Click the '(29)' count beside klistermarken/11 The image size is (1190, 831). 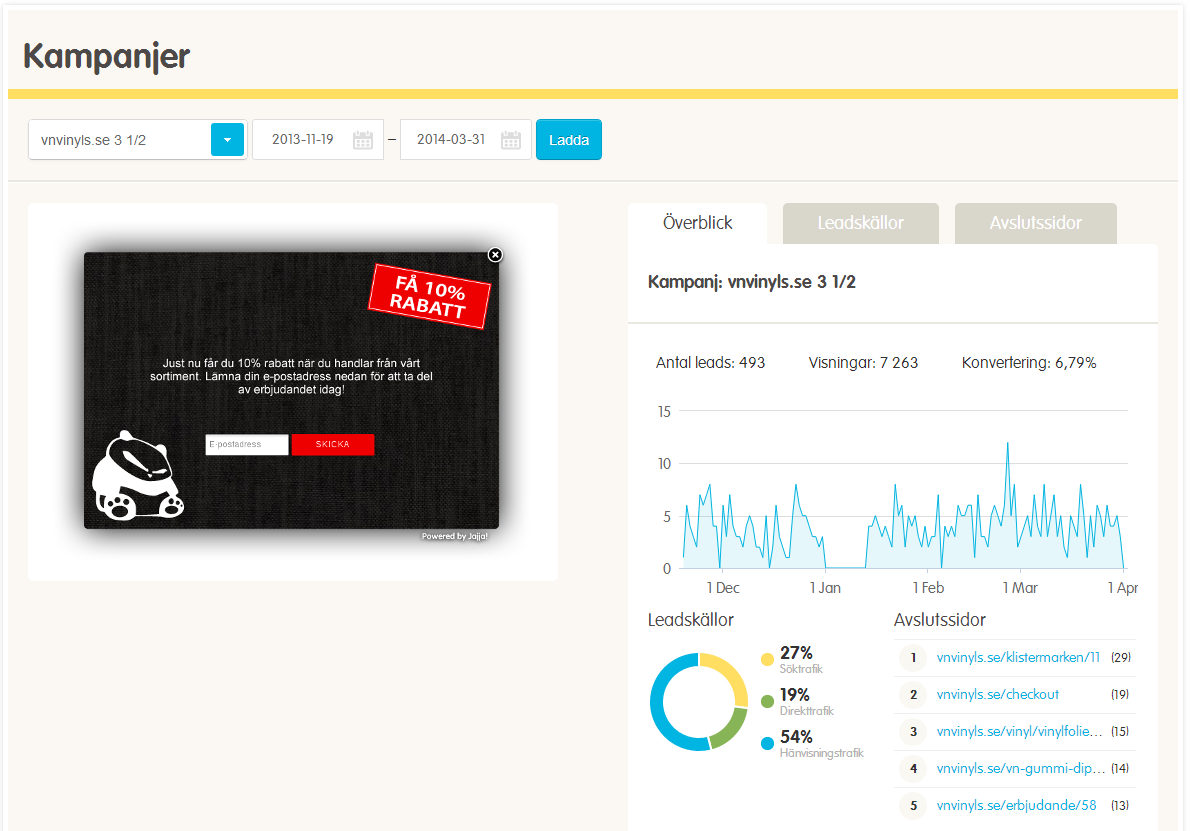tap(1121, 658)
